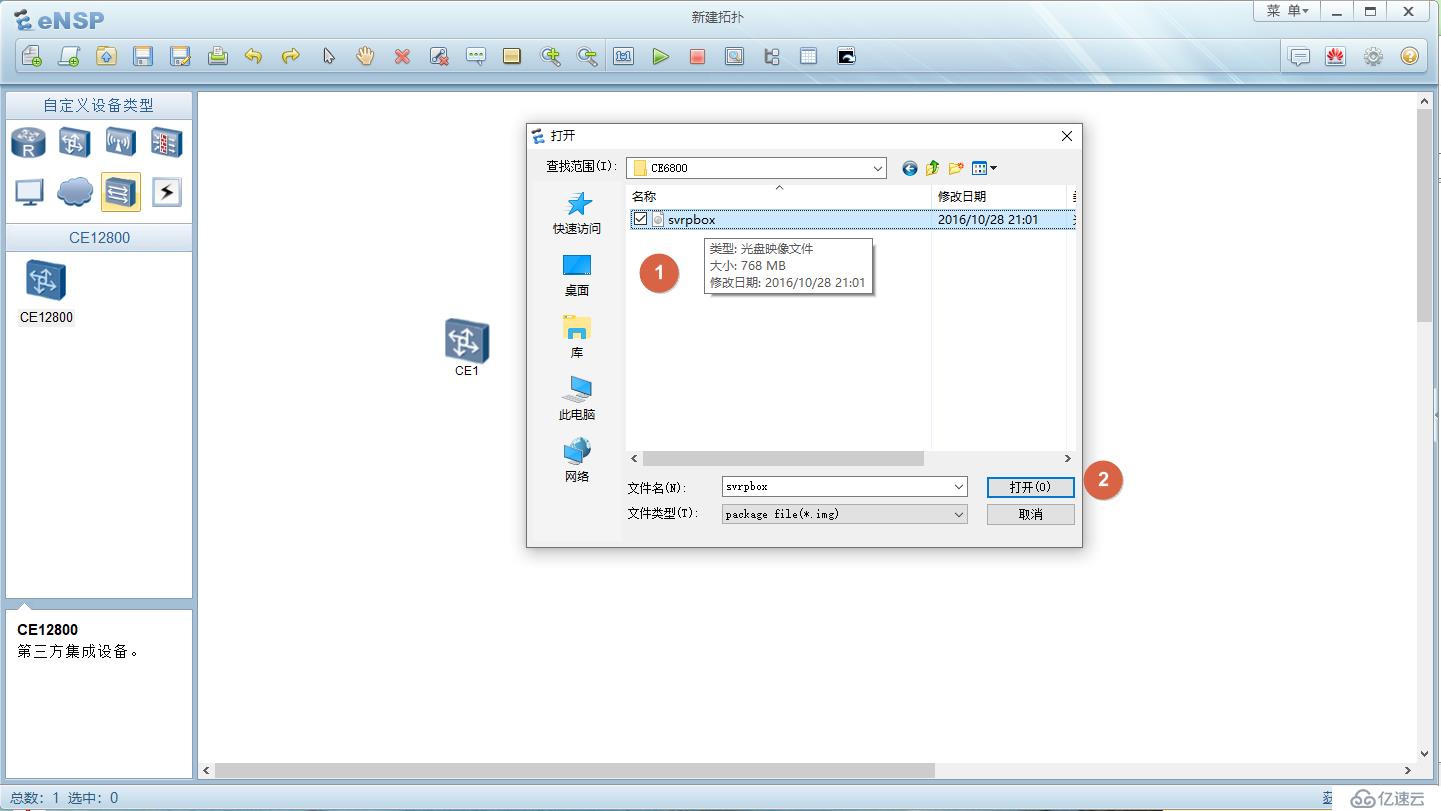
Task: Add a text note with speech-bubble icon
Action: pos(476,56)
